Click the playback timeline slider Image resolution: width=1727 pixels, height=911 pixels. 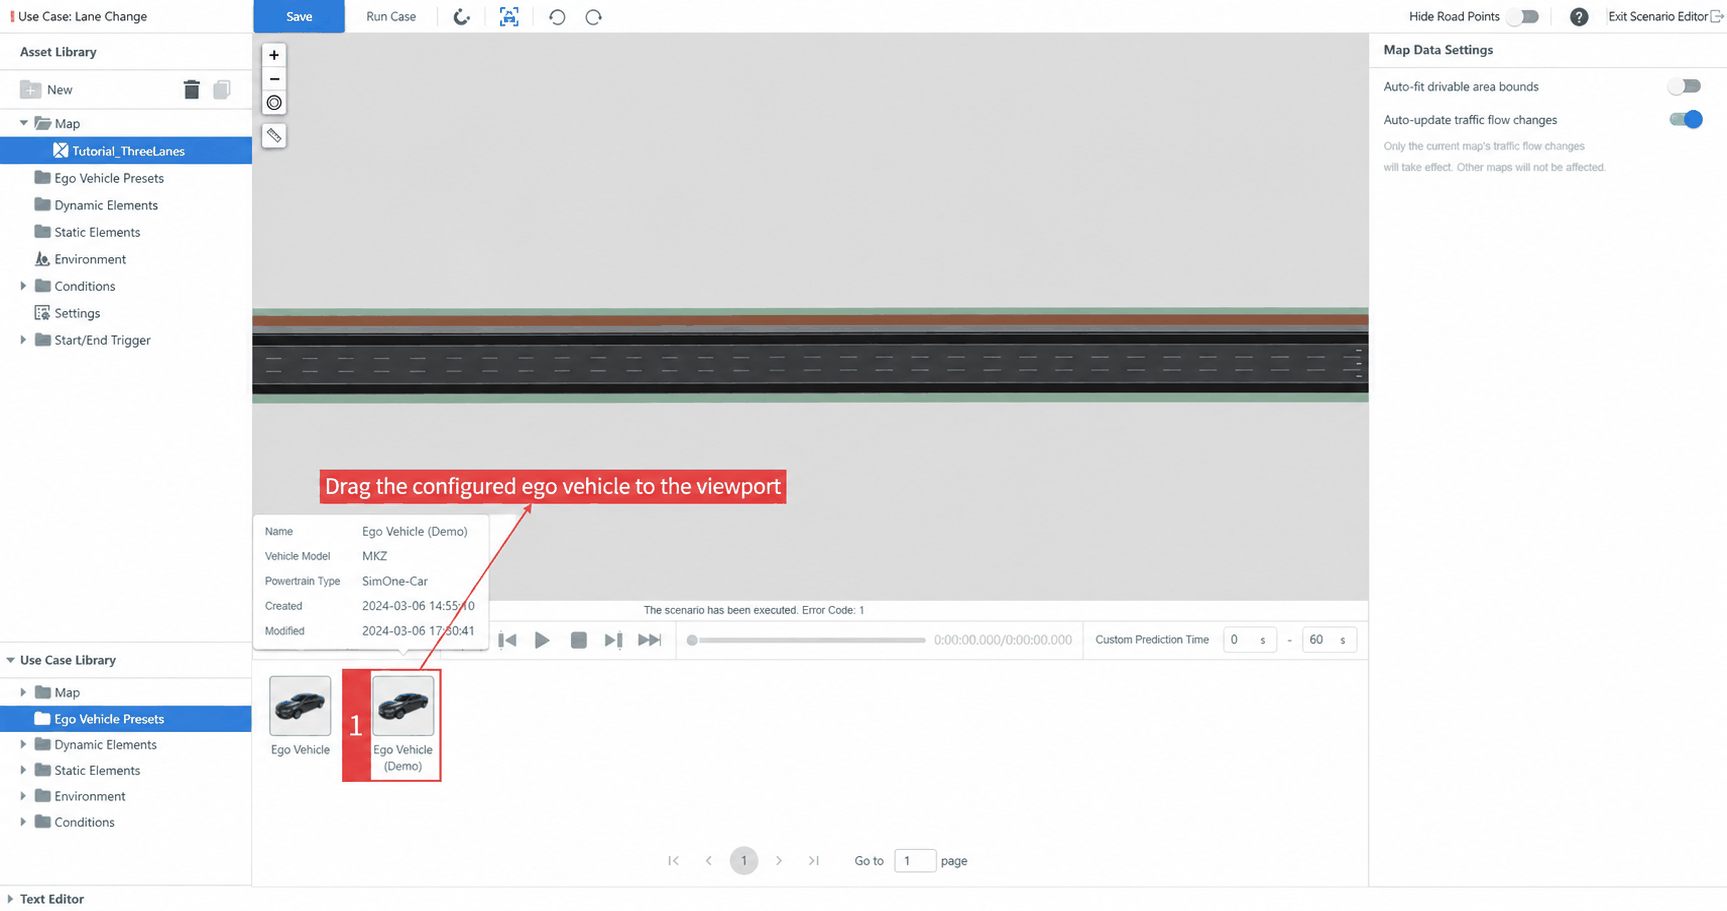806,640
